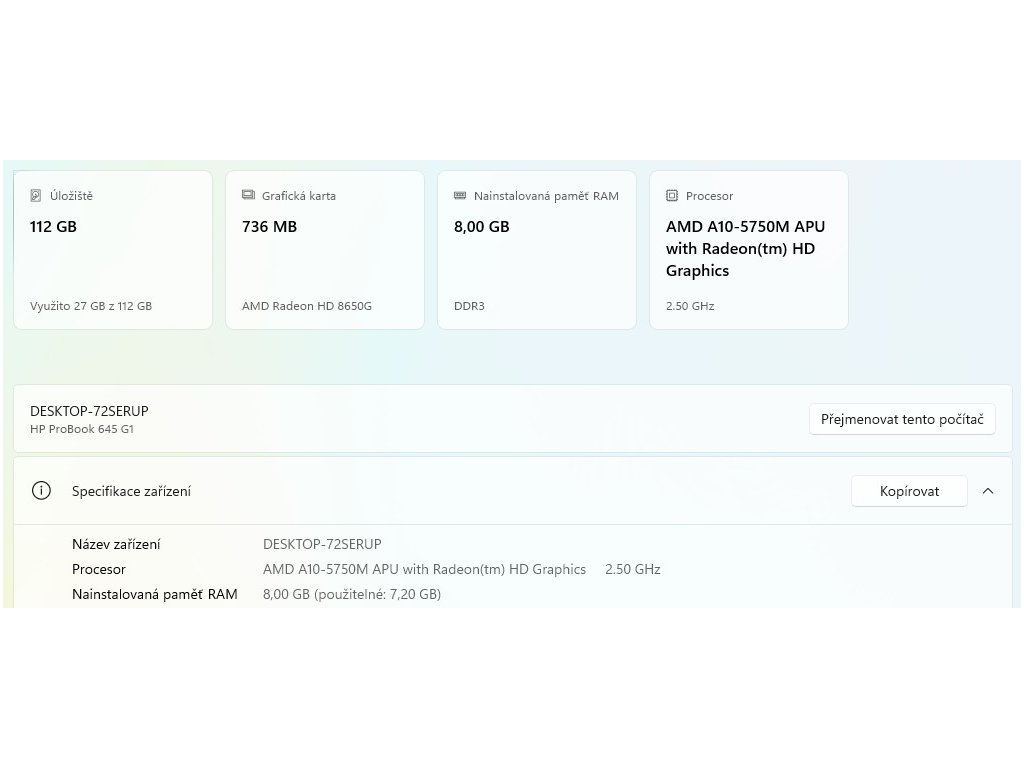The height and width of the screenshot is (768, 1024).
Task: Open the Grafická karta 736 MB card
Action: (325, 250)
